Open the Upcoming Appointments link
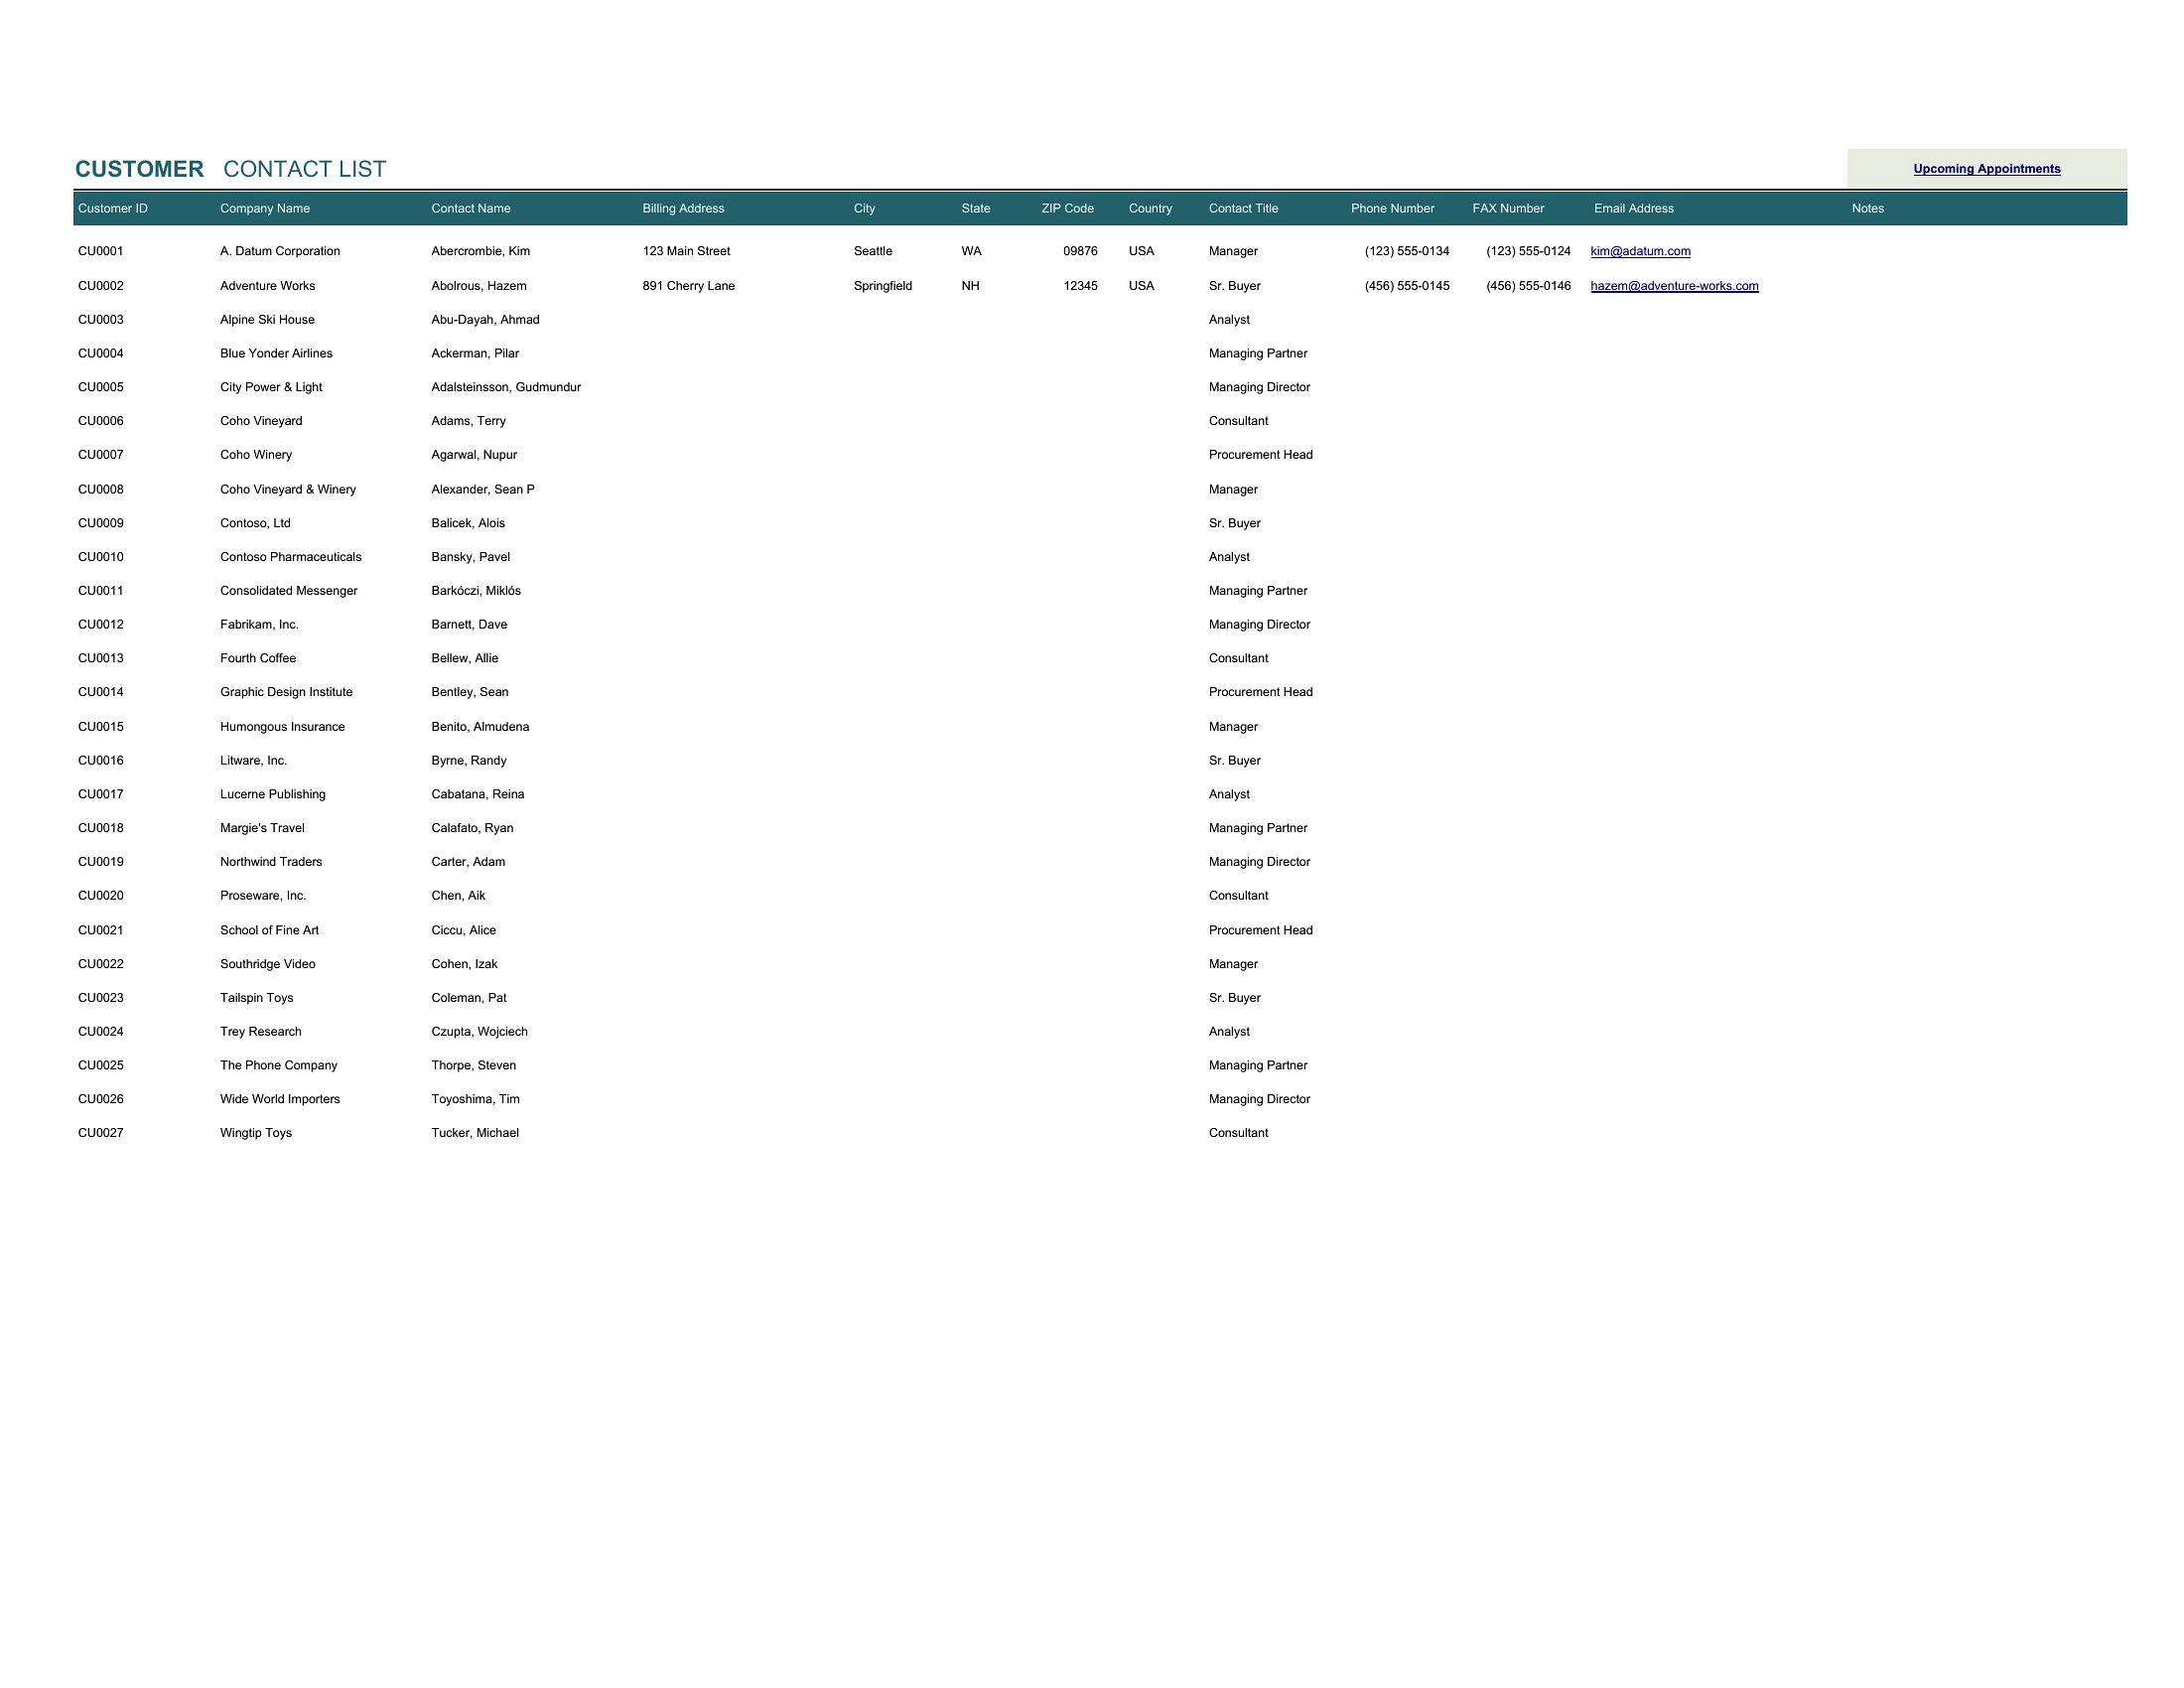 (x=1986, y=169)
